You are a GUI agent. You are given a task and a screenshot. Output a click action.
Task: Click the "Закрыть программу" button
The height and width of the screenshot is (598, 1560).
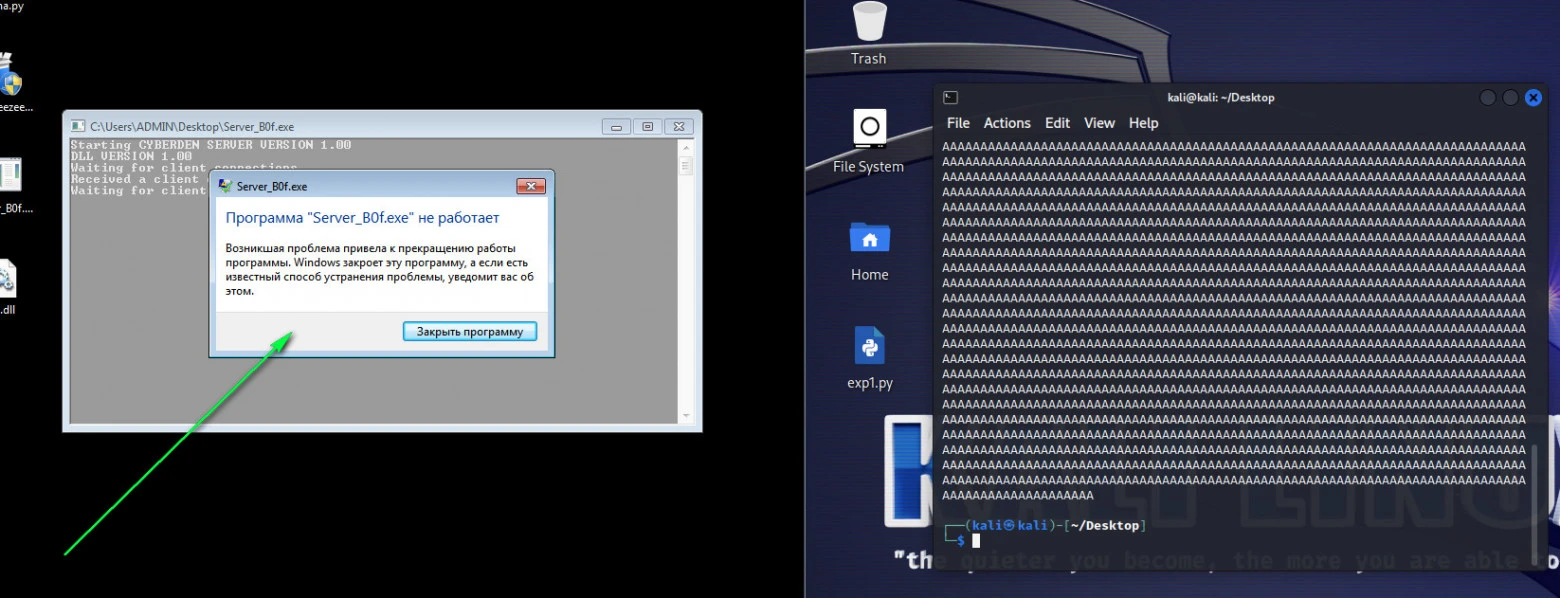pos(470,331)
